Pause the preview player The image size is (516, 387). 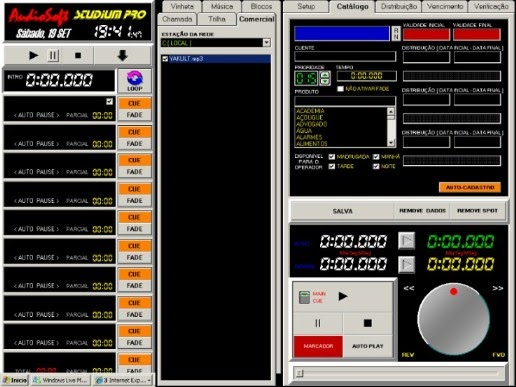[318, 323]
